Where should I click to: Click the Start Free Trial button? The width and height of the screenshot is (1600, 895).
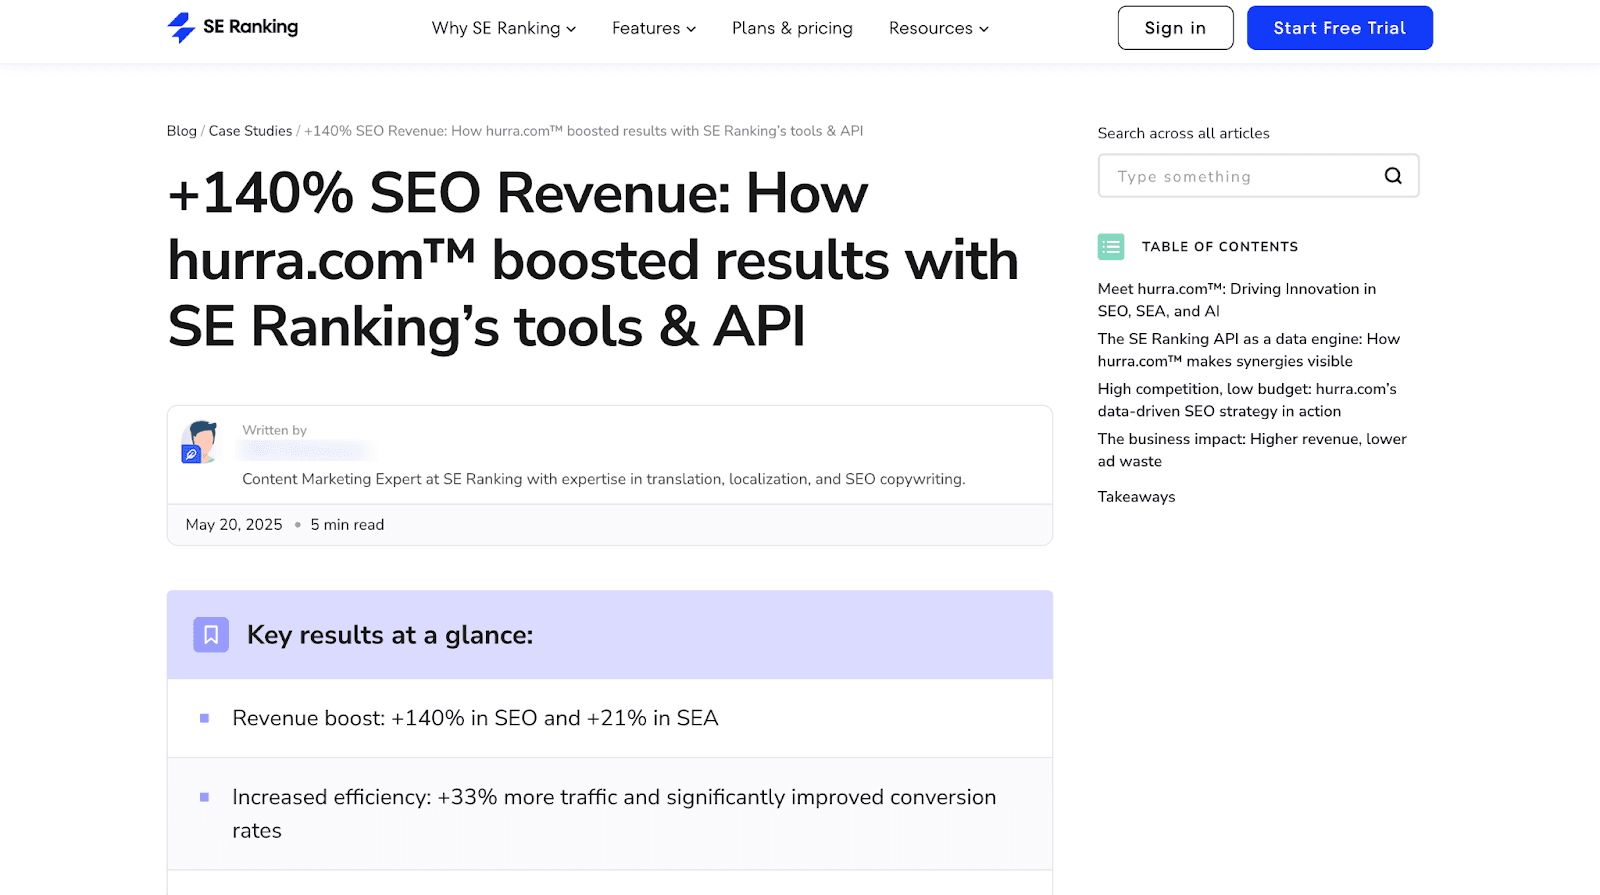(1340, 28)
